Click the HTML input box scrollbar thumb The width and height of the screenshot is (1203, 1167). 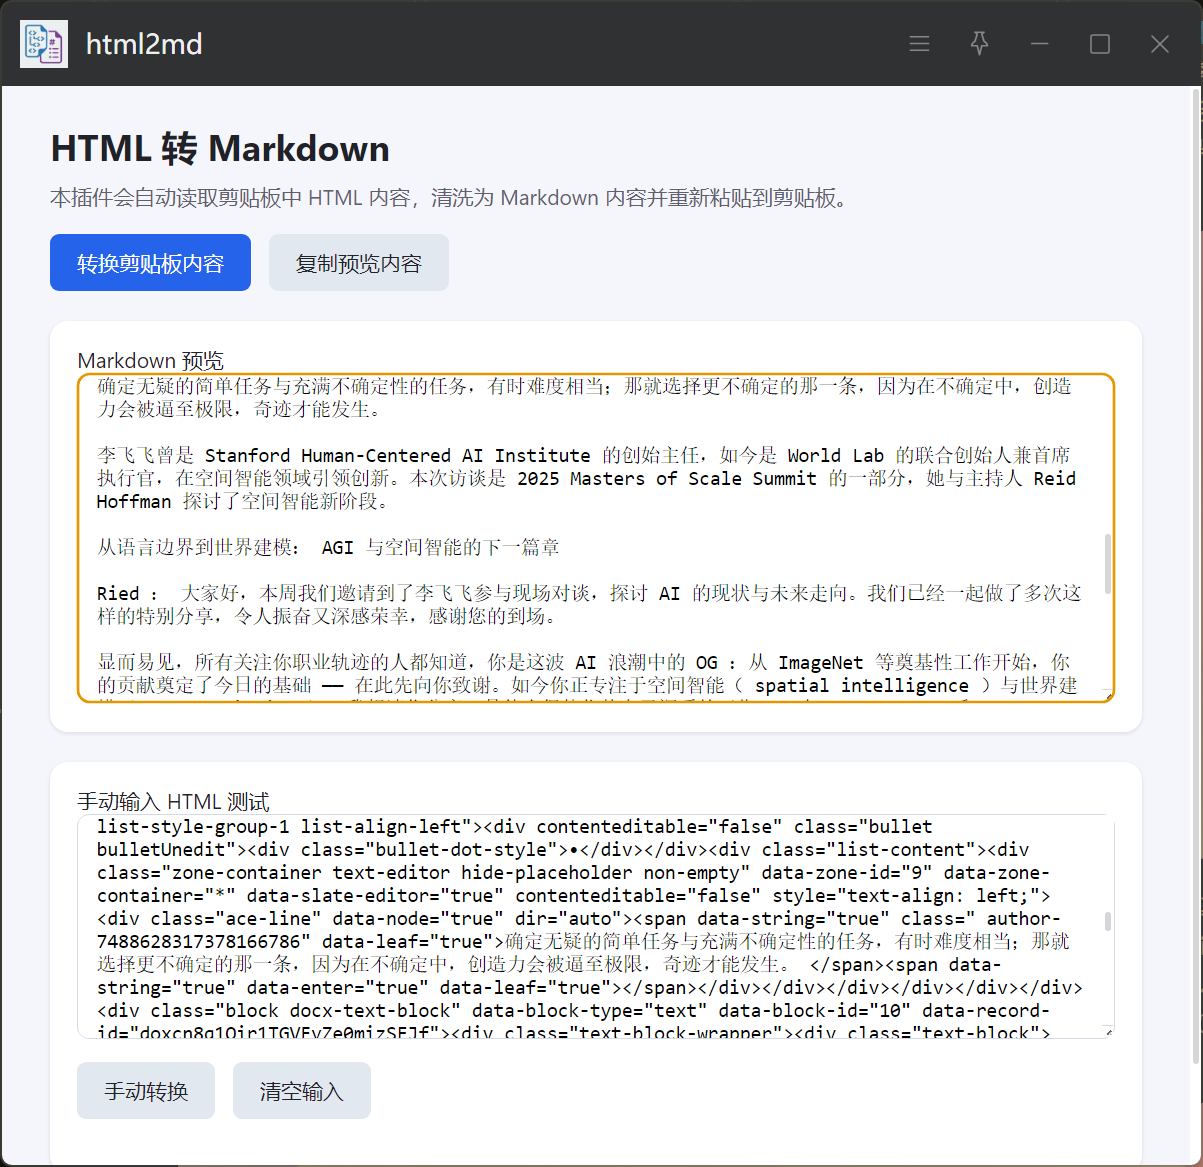(1107, 922)
